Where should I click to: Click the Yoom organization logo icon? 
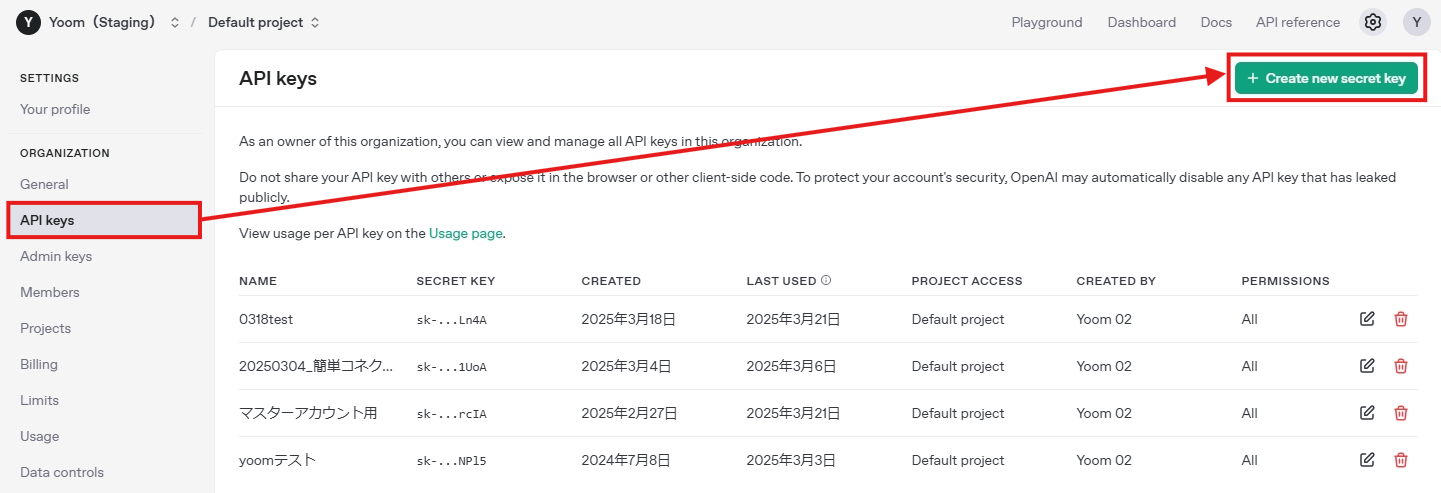[28, 22]
